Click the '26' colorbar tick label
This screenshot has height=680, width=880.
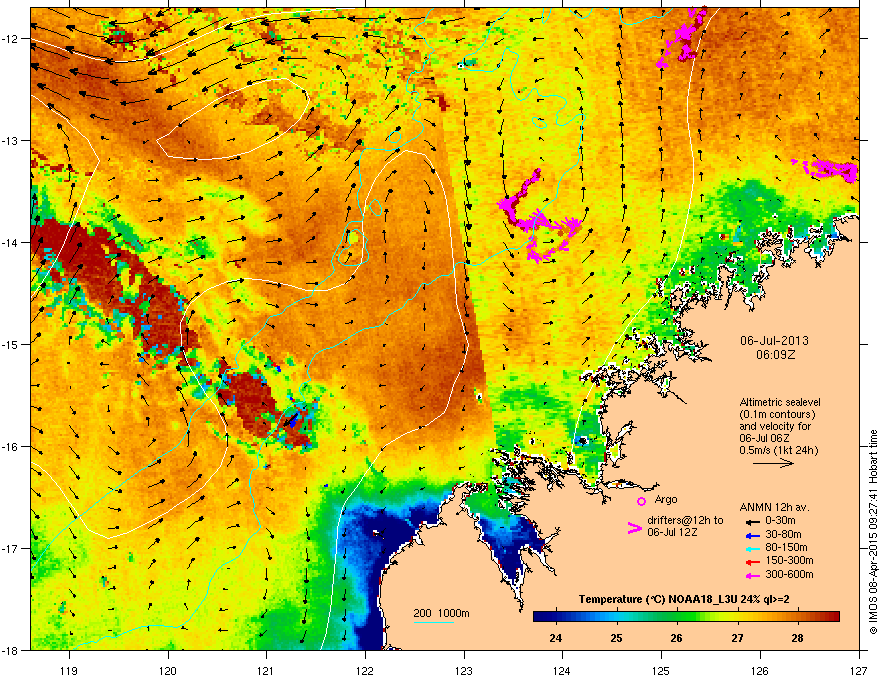click(x=677, y=638)
